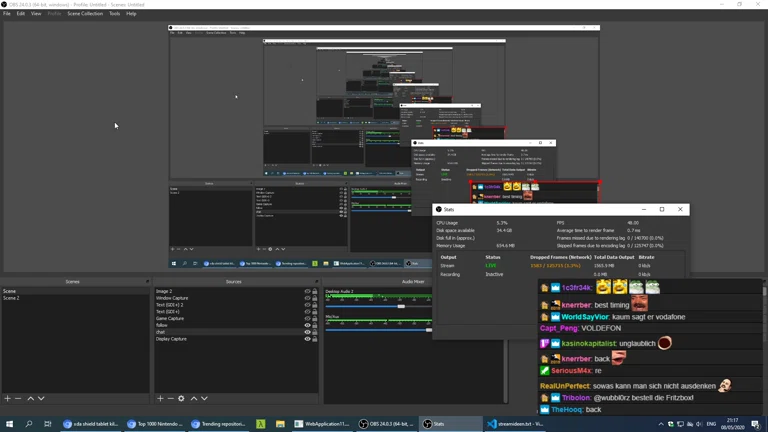Viewport: 768px width, 432px height.
Task: Open the File menu
Action: pyautogui.click(x=7, y=14)
